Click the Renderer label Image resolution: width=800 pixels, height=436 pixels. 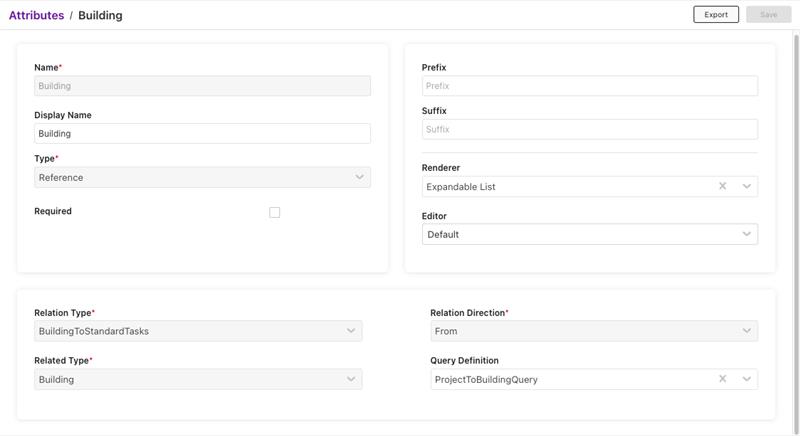click(441, 168)
